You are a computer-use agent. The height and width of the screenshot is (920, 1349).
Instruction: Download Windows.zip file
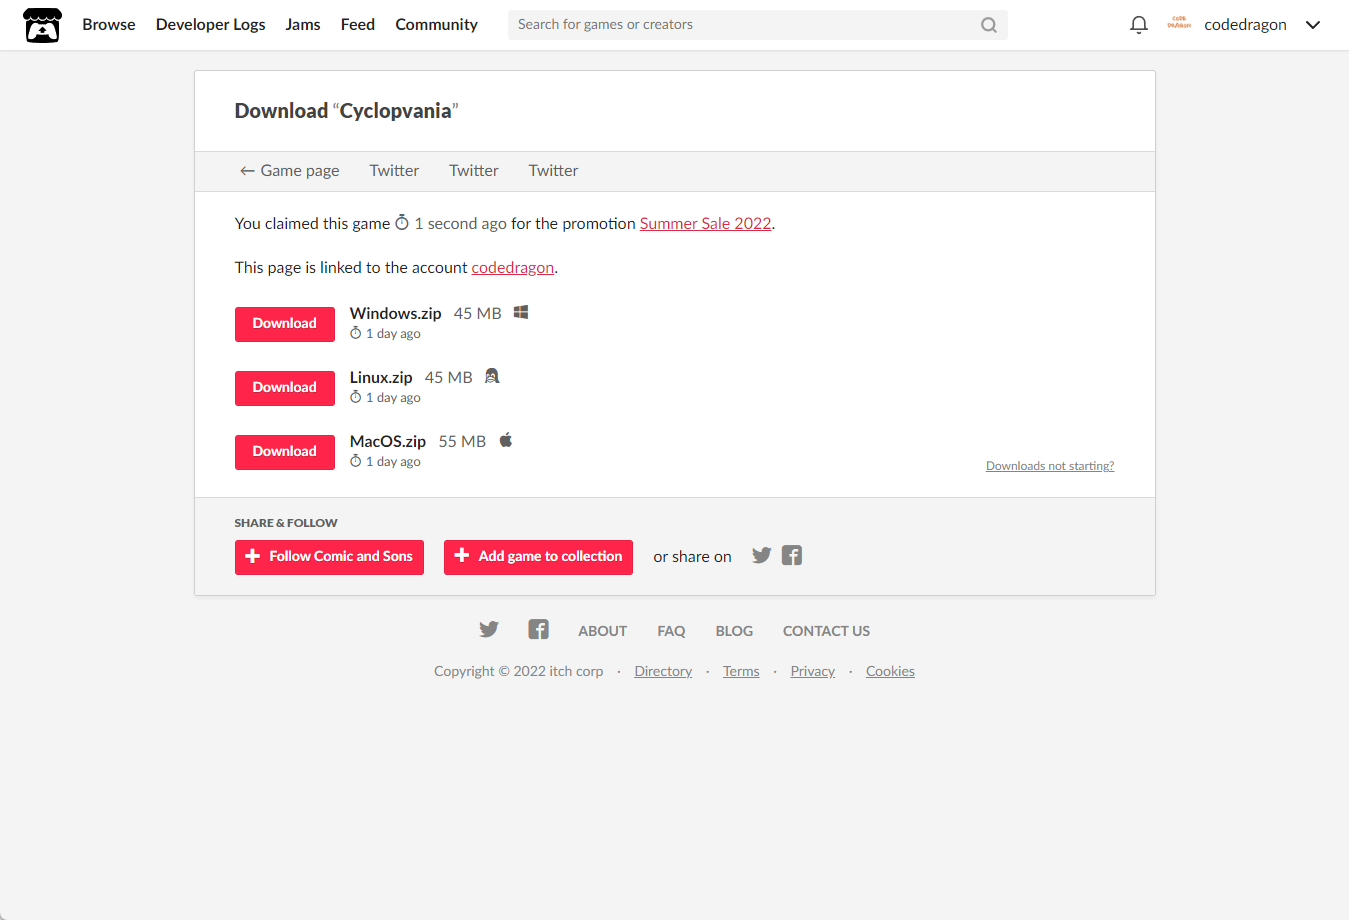pyautogui.click(x=285, y=324)
